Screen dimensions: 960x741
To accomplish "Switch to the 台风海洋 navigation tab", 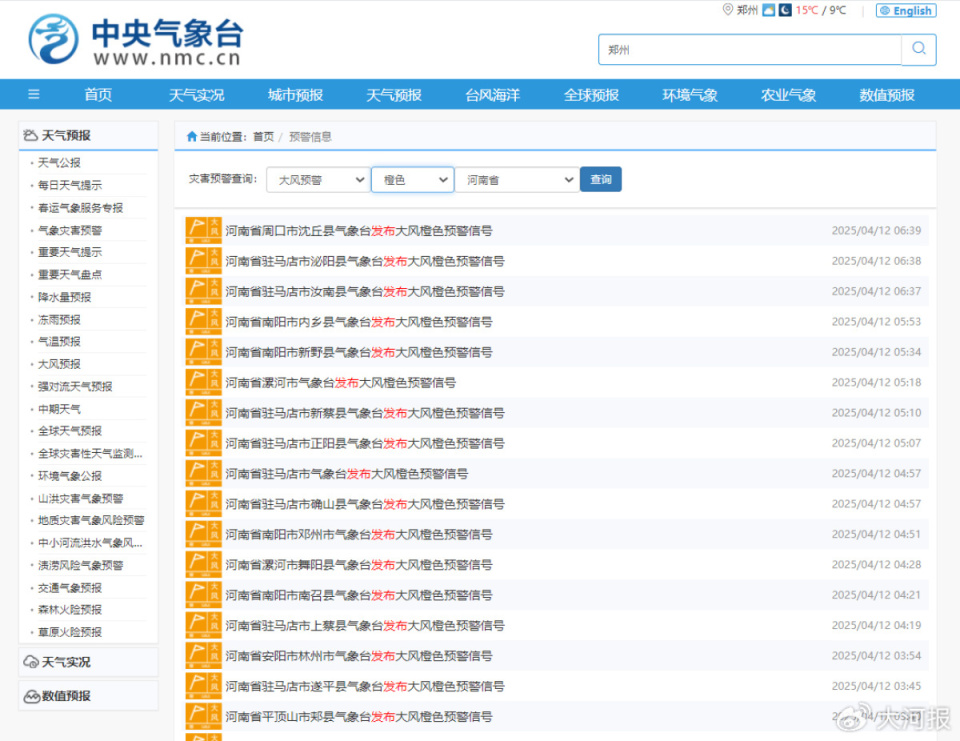I will pyautogui.click(x=492, y=94).
